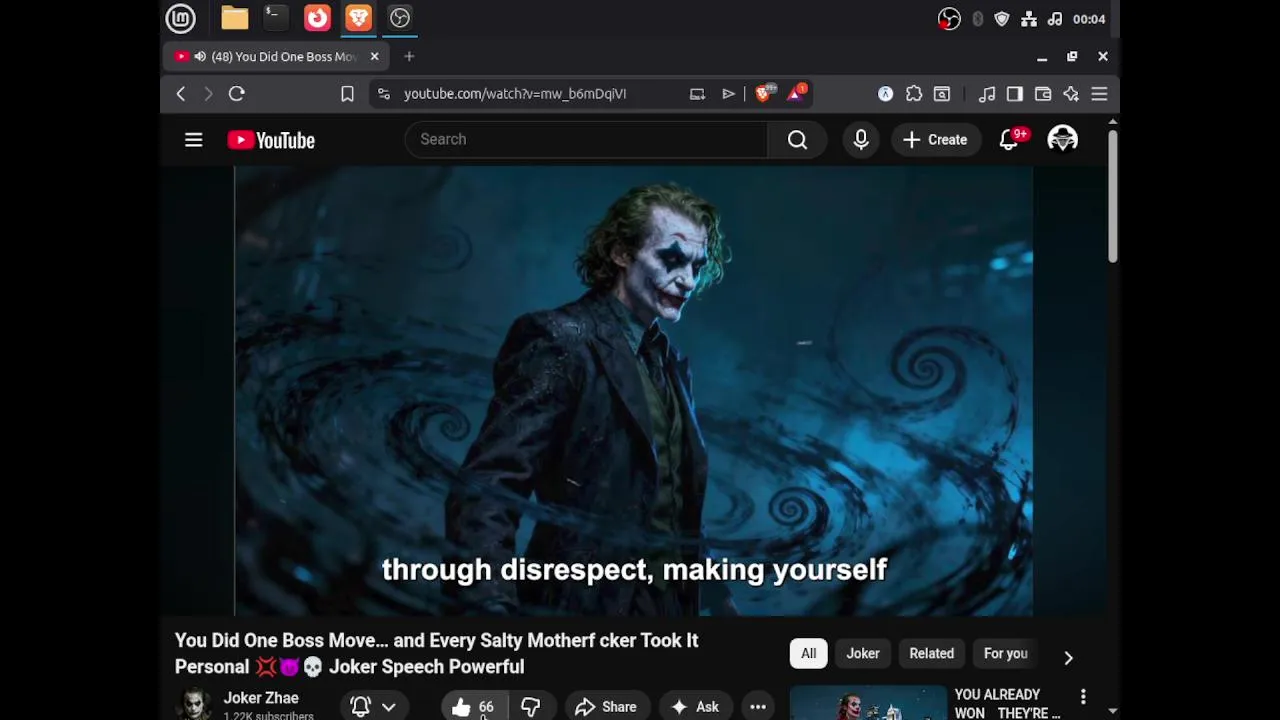Select the Related filter chip
Screen dimensions: 1280x720
(931, 654)
